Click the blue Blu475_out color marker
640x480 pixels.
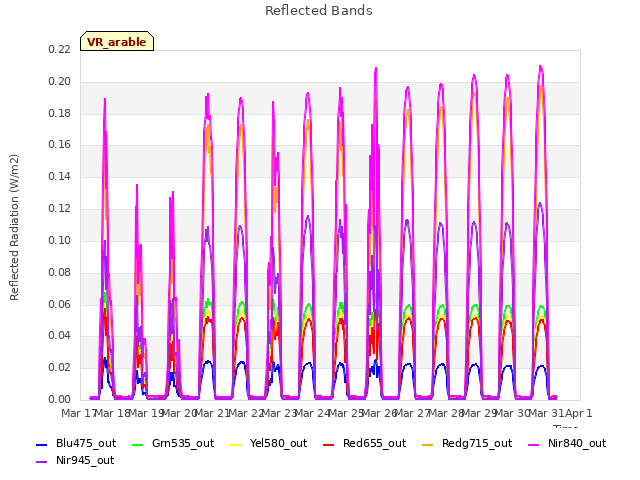(42, 444)
